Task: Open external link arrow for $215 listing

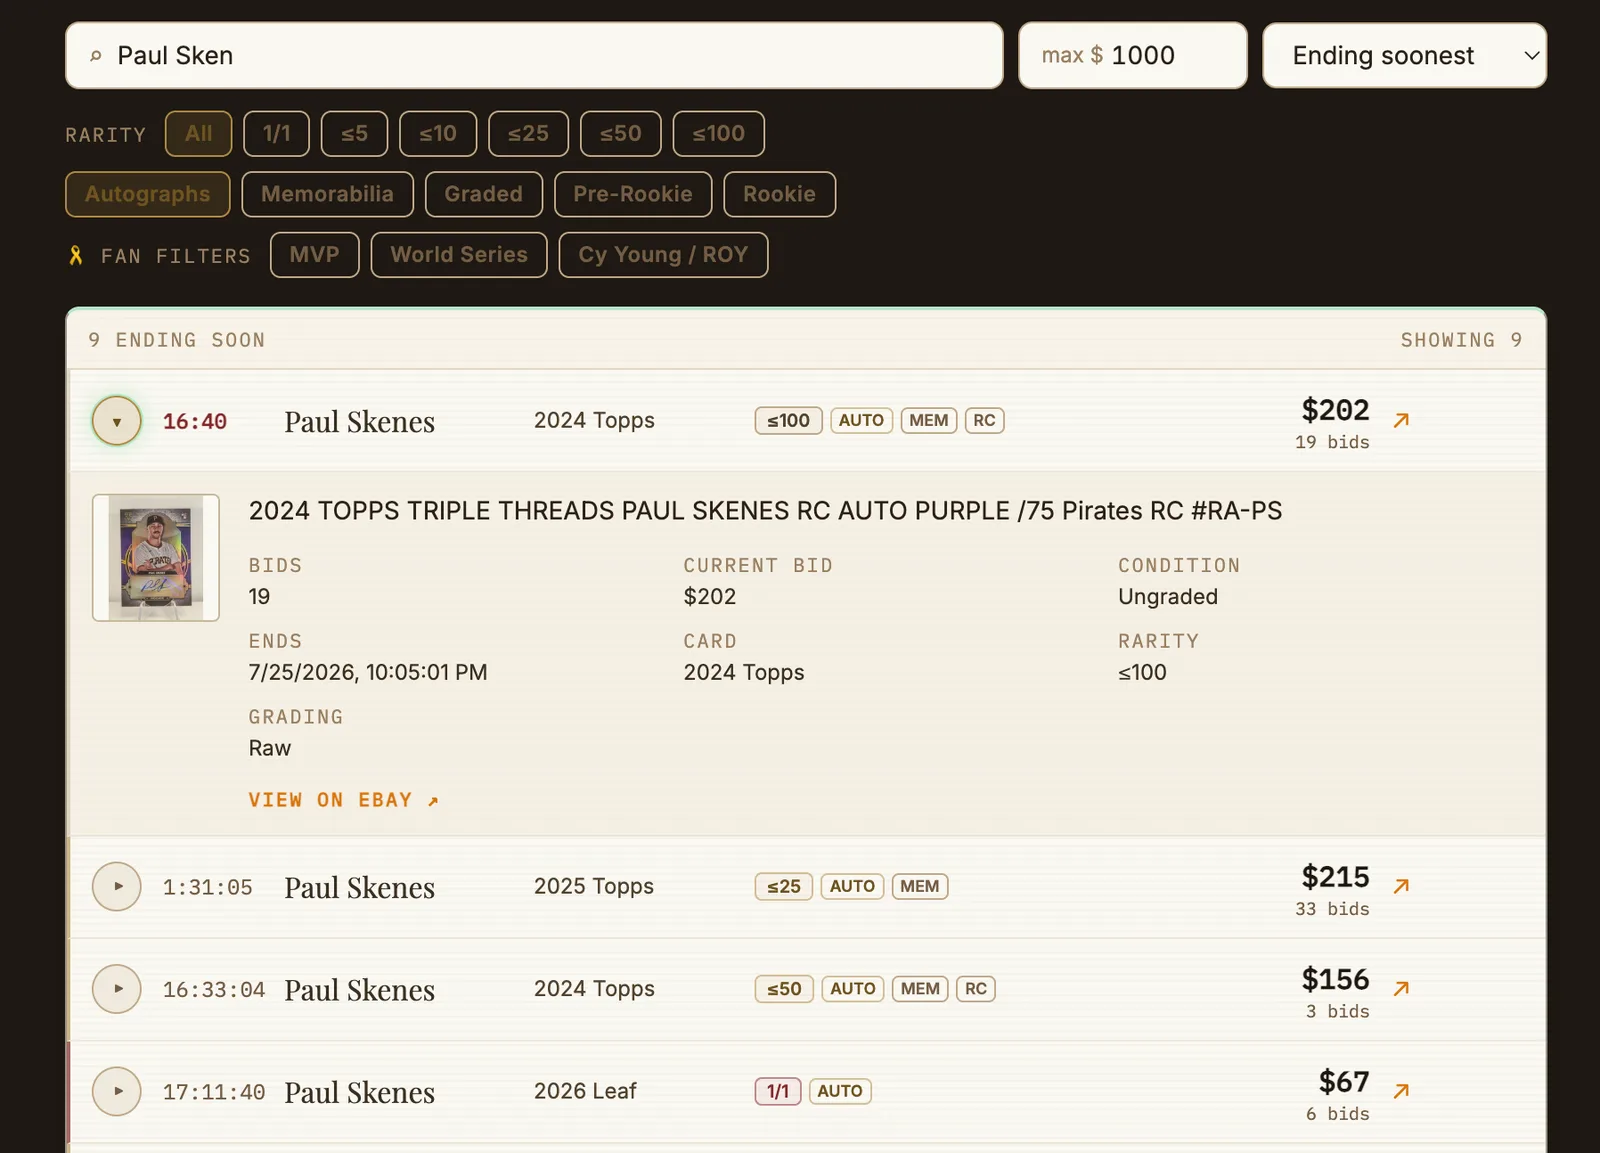Action: 1401,886
